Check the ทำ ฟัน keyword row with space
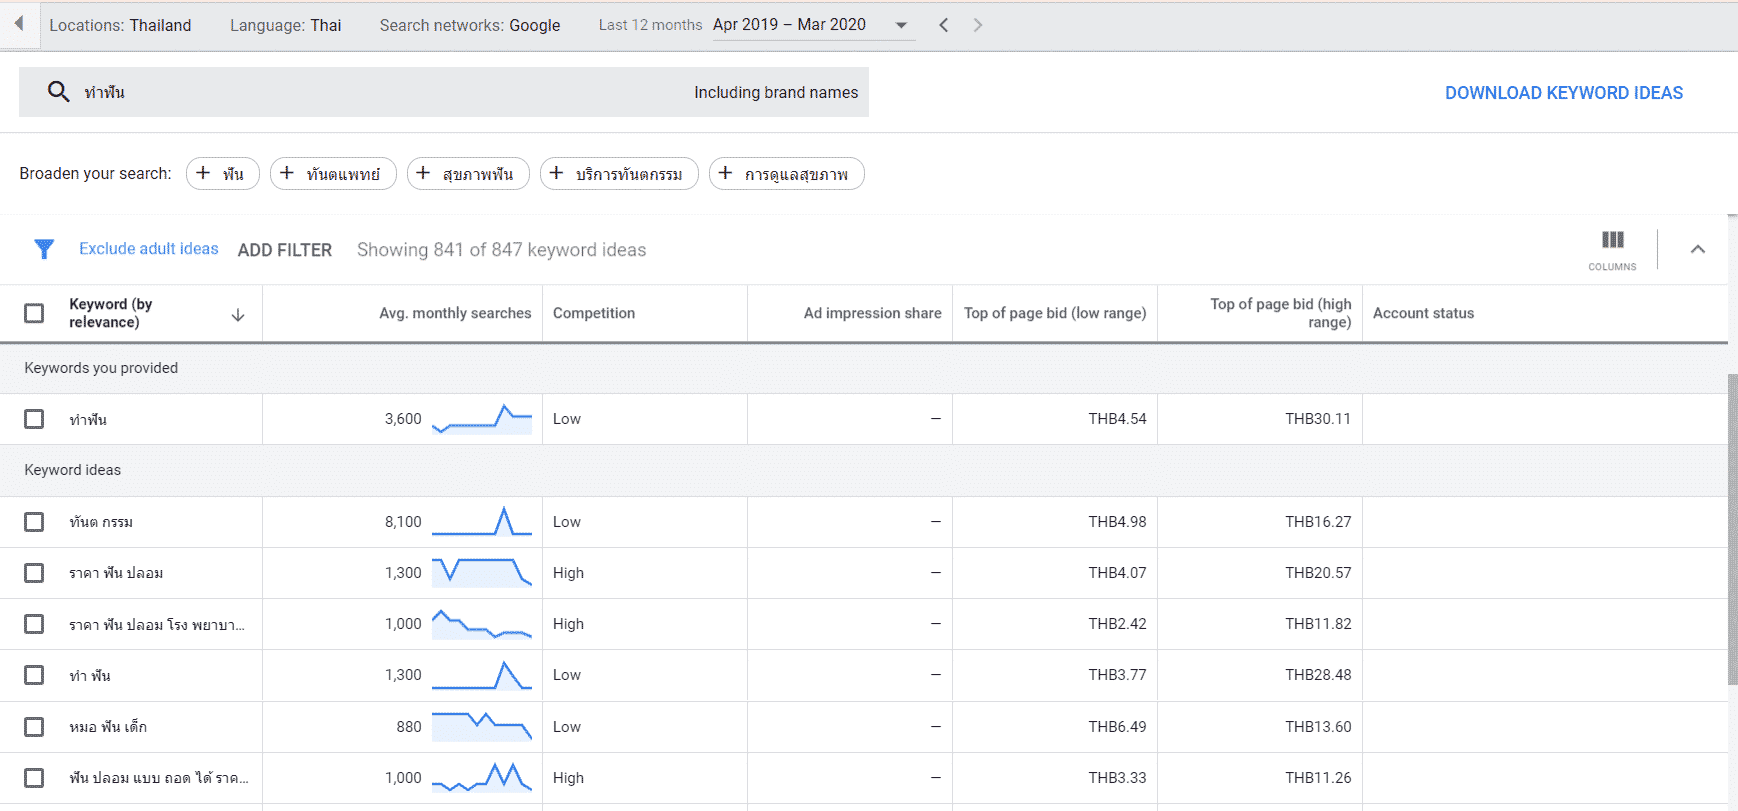The height and width of the screenshot is (811, 1738). coord(34,675)
